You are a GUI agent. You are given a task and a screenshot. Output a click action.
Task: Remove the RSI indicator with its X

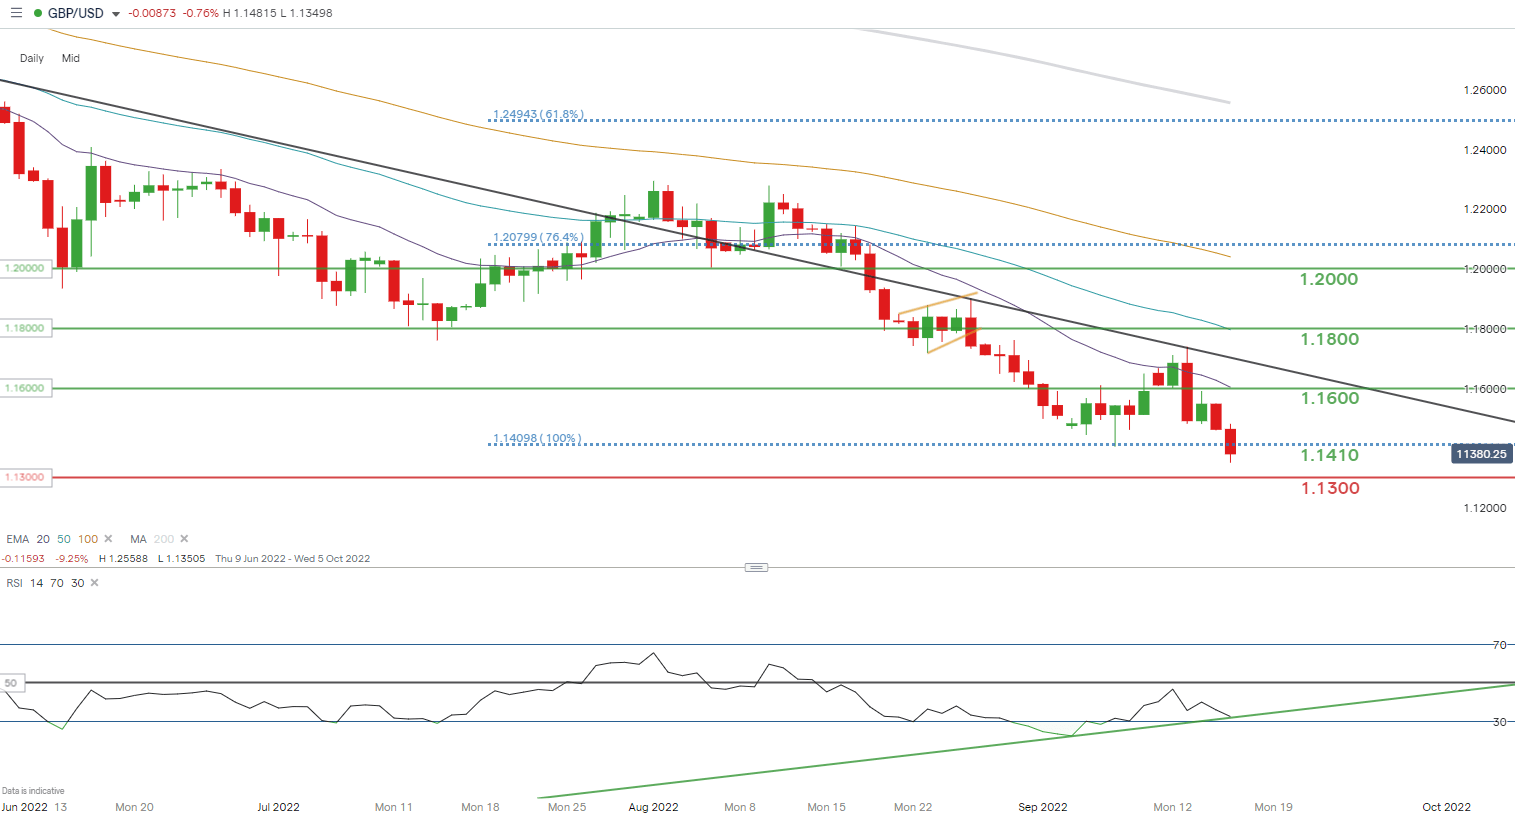click(95, 583)
